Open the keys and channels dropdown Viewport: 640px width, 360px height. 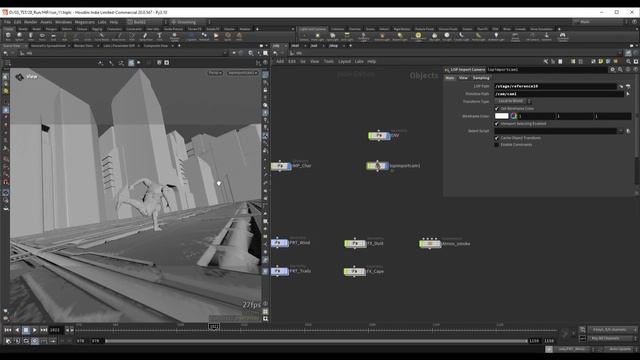pos(612,330)
